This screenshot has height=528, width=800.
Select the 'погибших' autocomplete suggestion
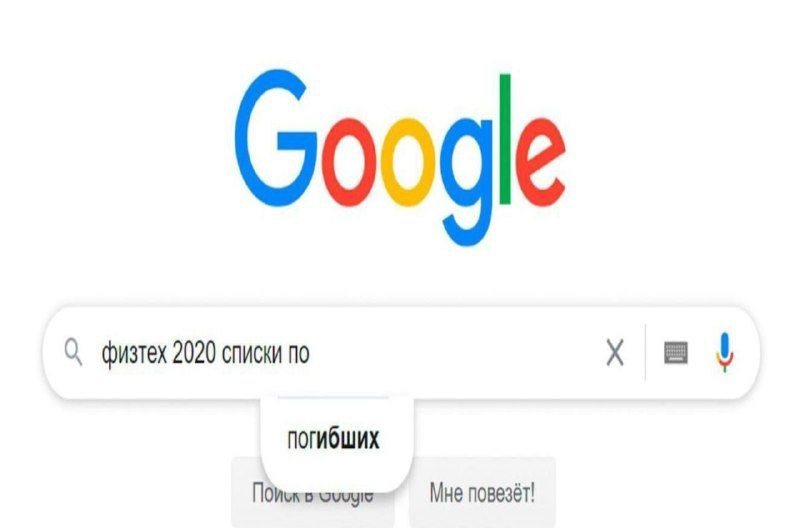pyautogui.click(x=333, y=439)
